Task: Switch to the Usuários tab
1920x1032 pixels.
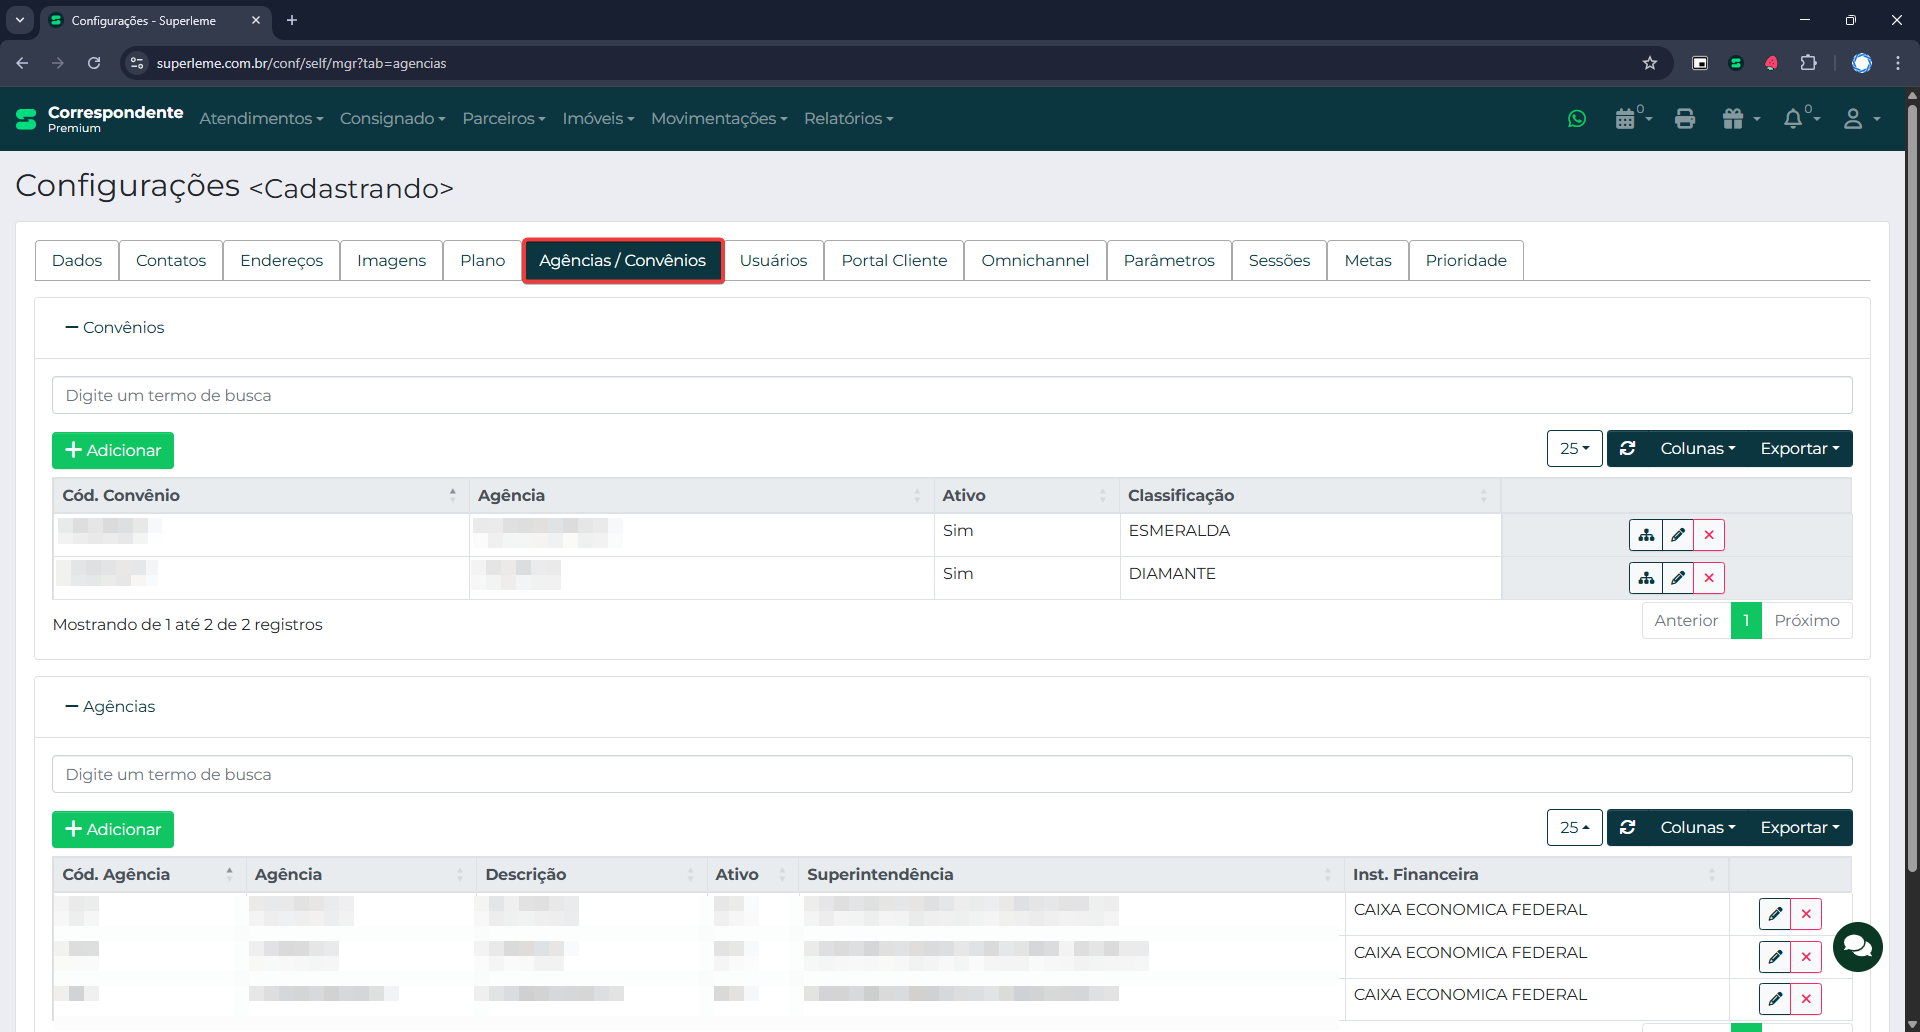Action: tap(773, 261)
